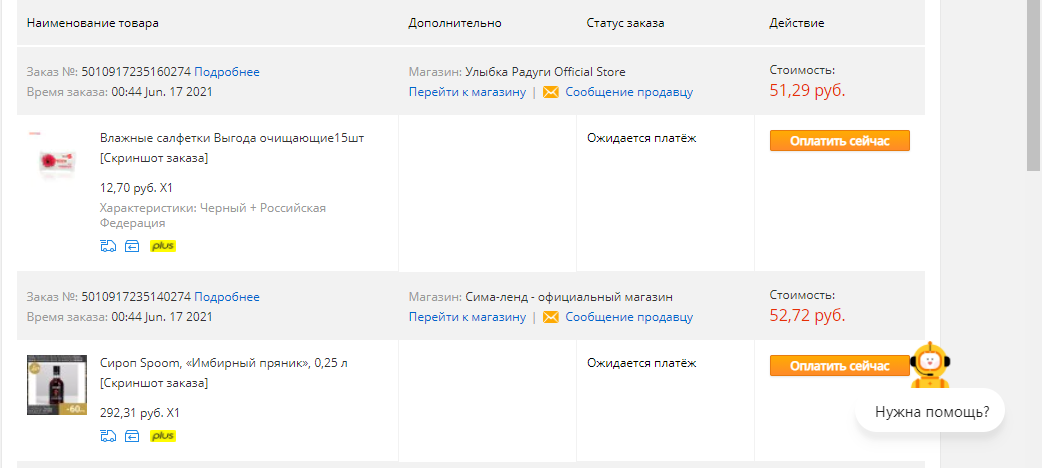Click yellow plus badge under Spoom syrup item
The image size is (1042, 468).
coord(163,436)
